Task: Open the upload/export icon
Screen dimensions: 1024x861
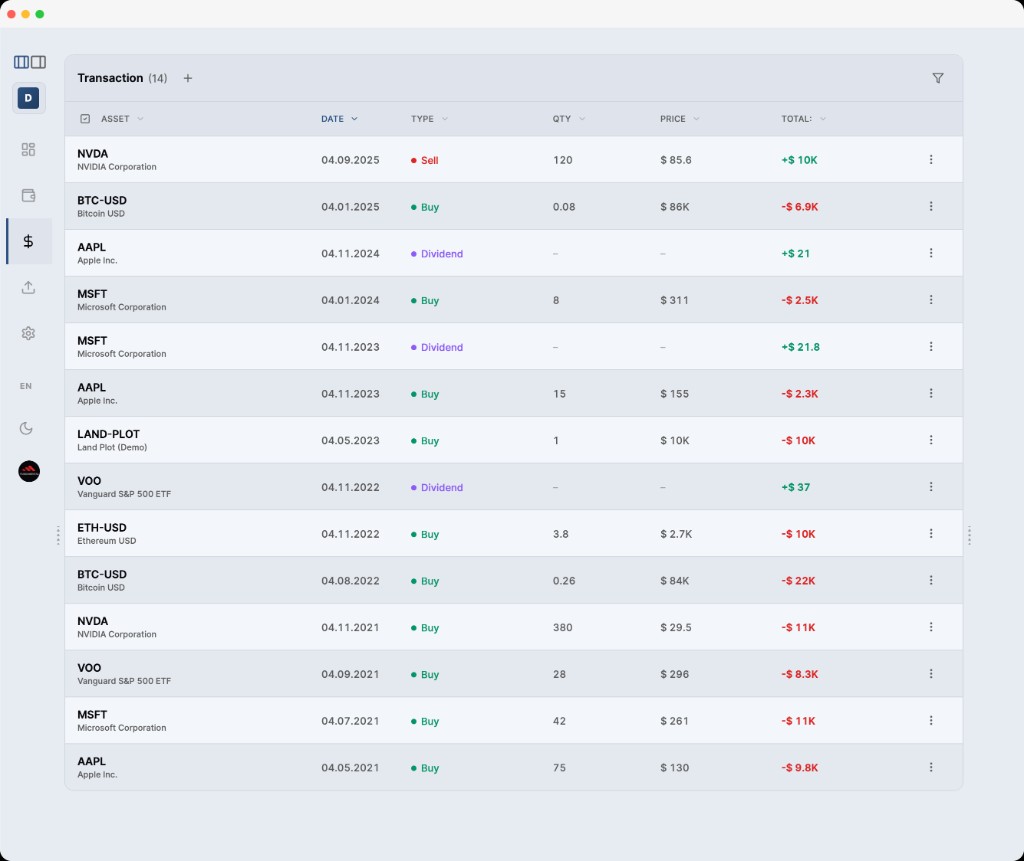Action: point(28,287)
